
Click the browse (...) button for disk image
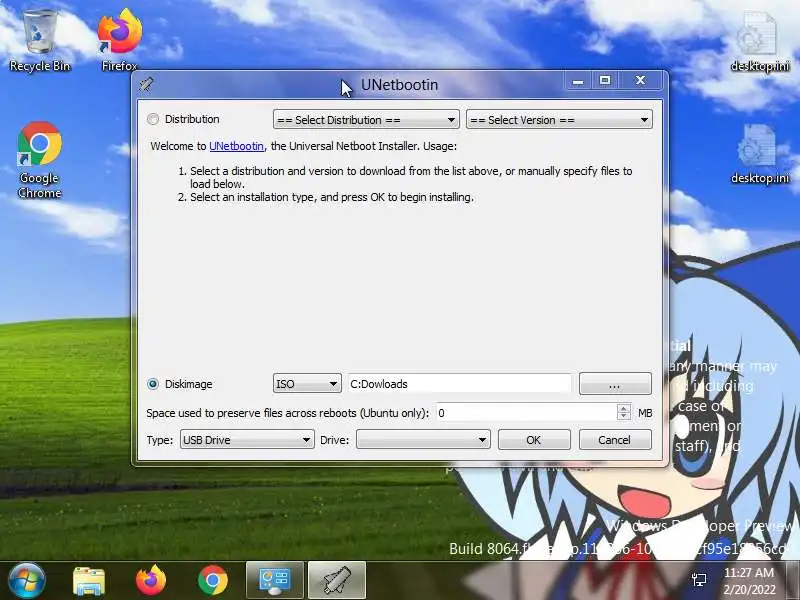(615, 384)
